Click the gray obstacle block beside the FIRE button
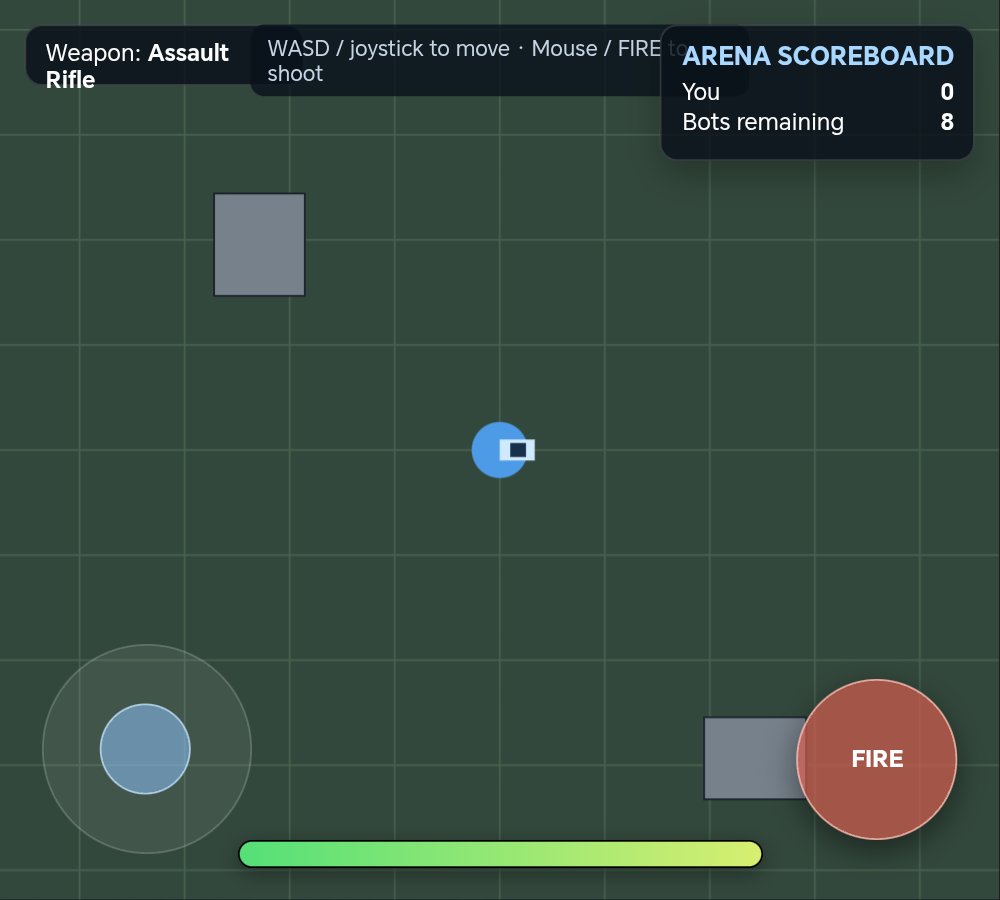 pos(754,758)
